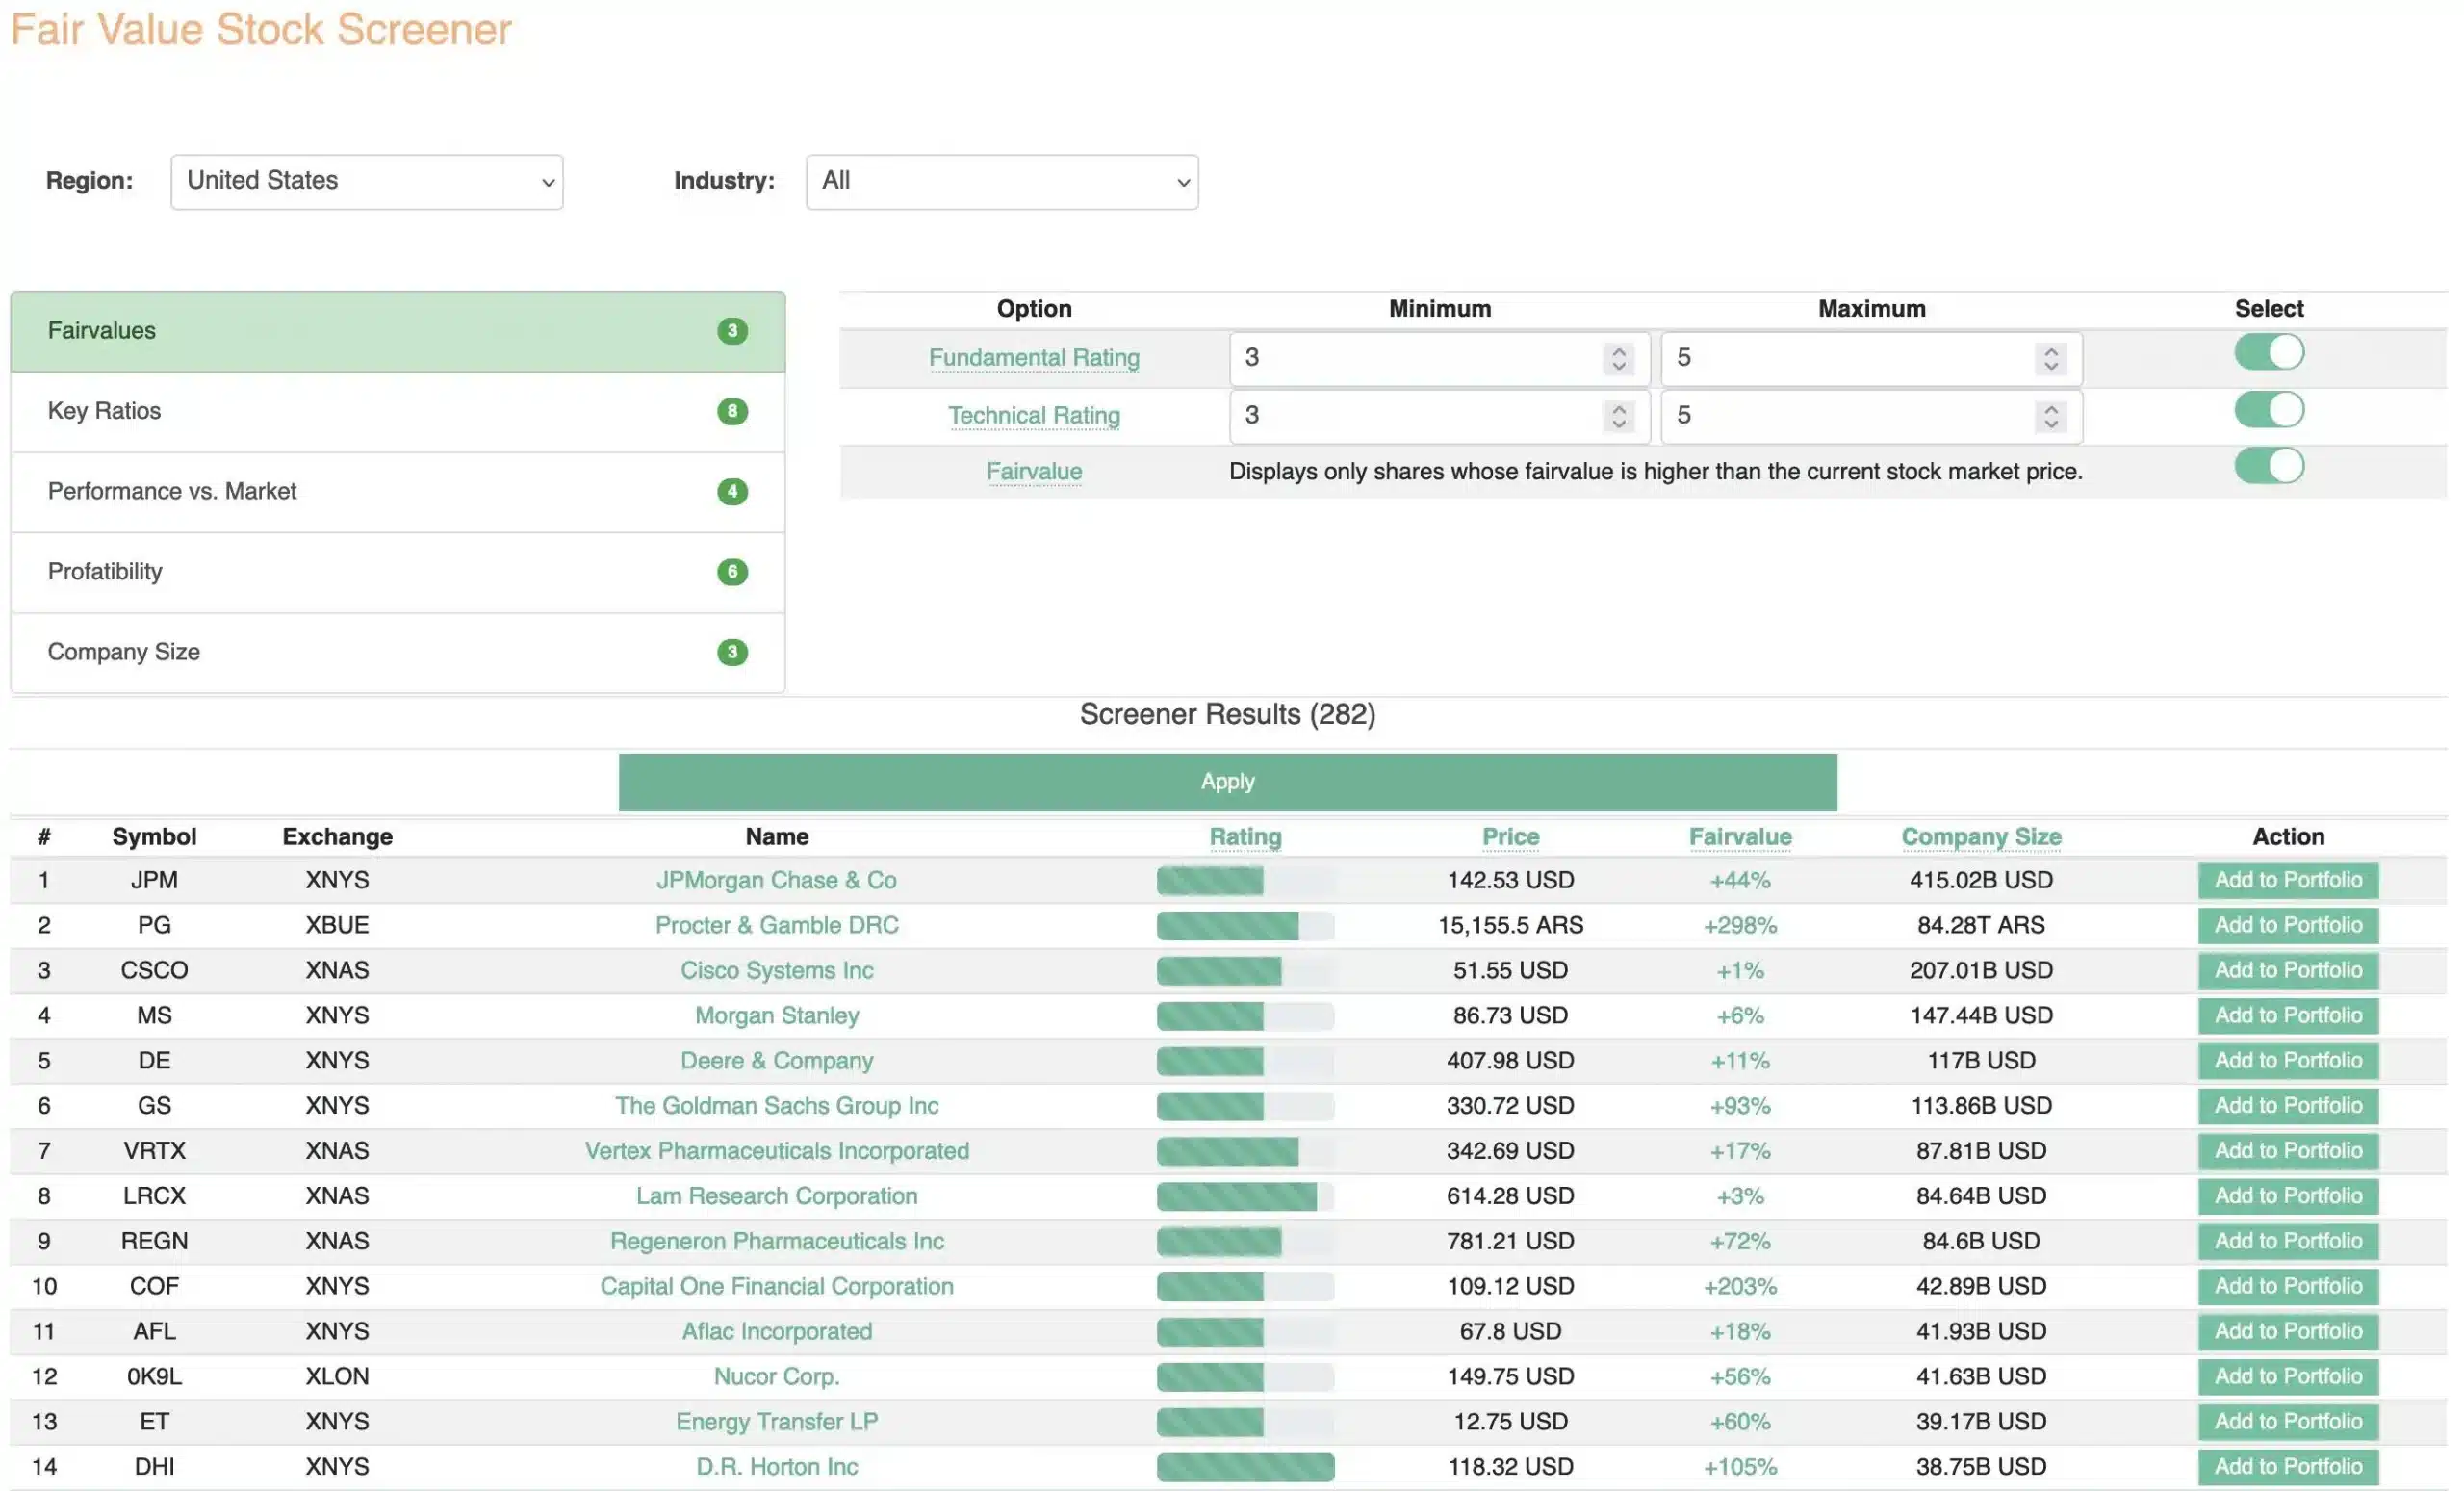
Task: Sort results by Price column
Action: [1510, 837]
